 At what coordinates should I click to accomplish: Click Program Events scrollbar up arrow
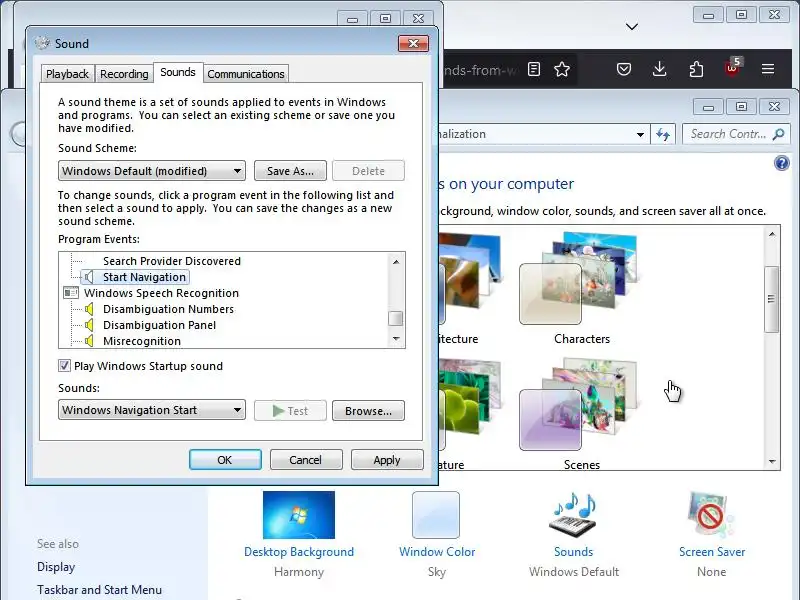click(x=396, y=262)
